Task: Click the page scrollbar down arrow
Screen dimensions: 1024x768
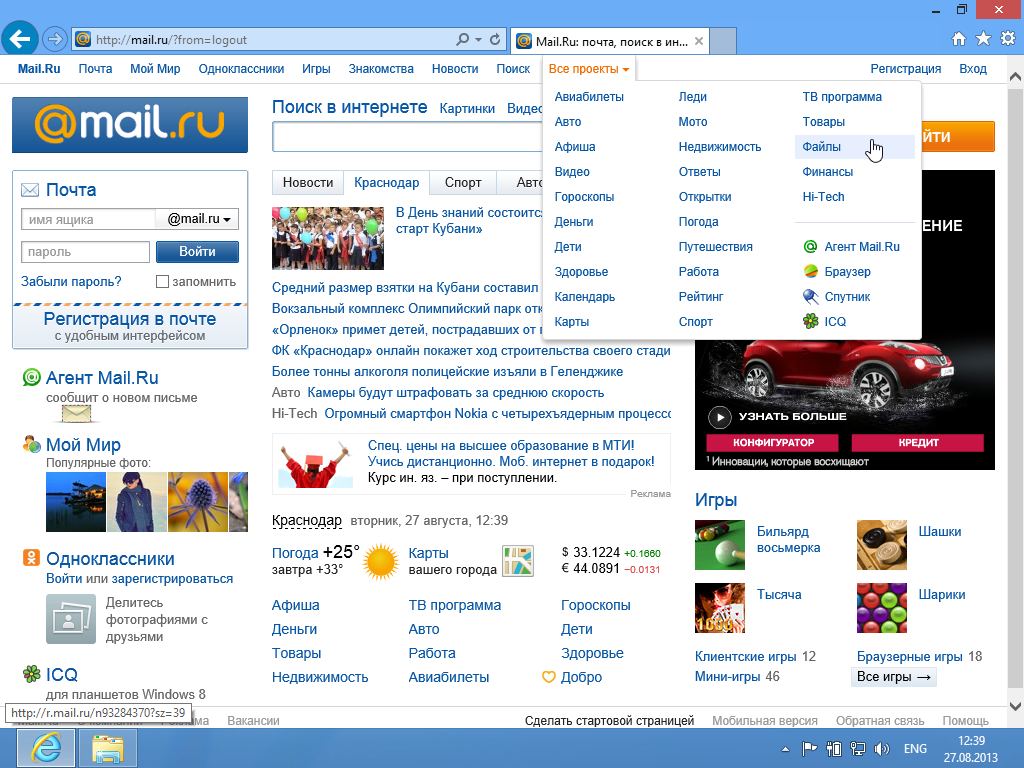Action: click(1015, 706)
